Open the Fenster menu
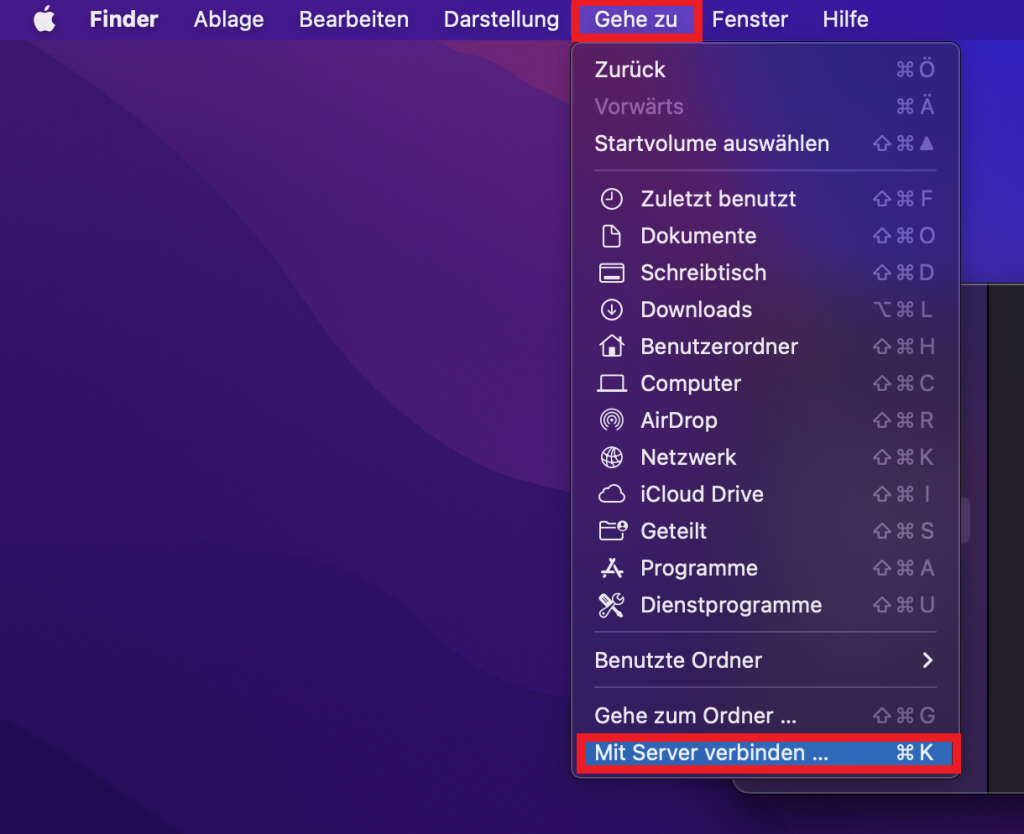Viewport: 1024px width, 834px height. click(750, 19)
